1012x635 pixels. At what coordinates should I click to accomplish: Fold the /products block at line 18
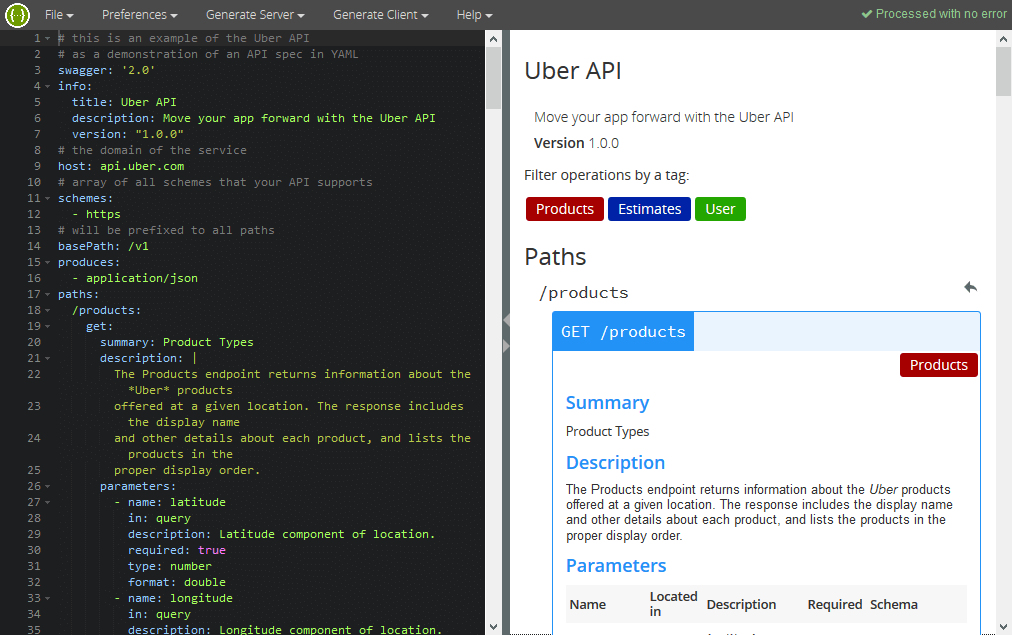pos(48,311)
